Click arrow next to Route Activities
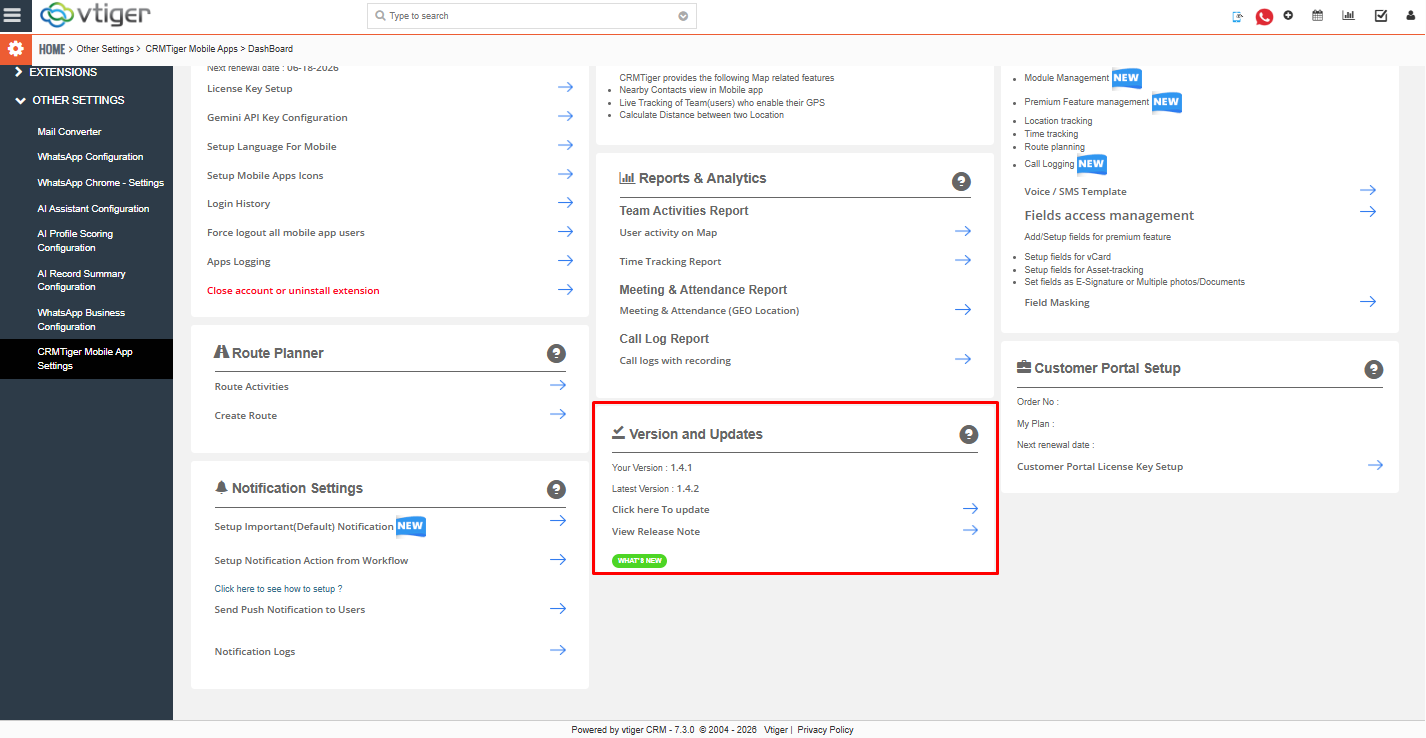1426x738 pixels. pyautogui.click(x=558, y=385)
